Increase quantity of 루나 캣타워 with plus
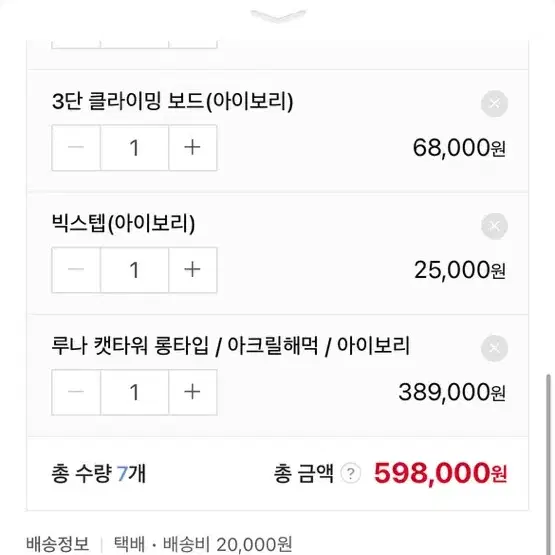Image resolution: width=555 pixels, height=555 pixels. click(x=193, y=392)
